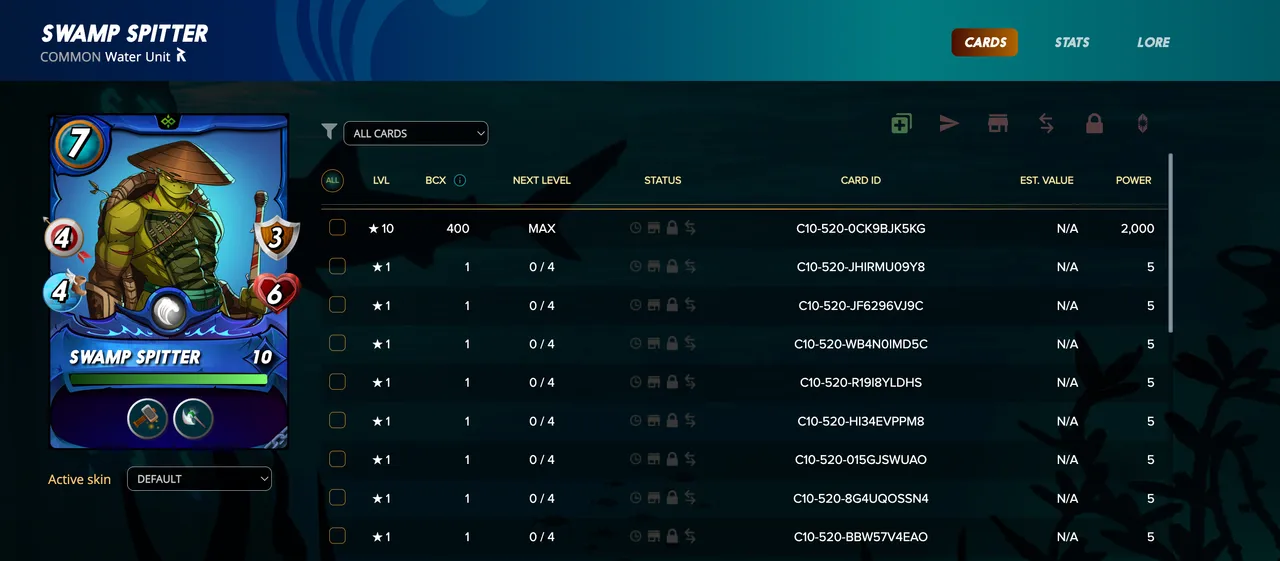Click the market storefront icon in toolbar
Viewport: 1280px width, 561px height.
pos(997,123)
